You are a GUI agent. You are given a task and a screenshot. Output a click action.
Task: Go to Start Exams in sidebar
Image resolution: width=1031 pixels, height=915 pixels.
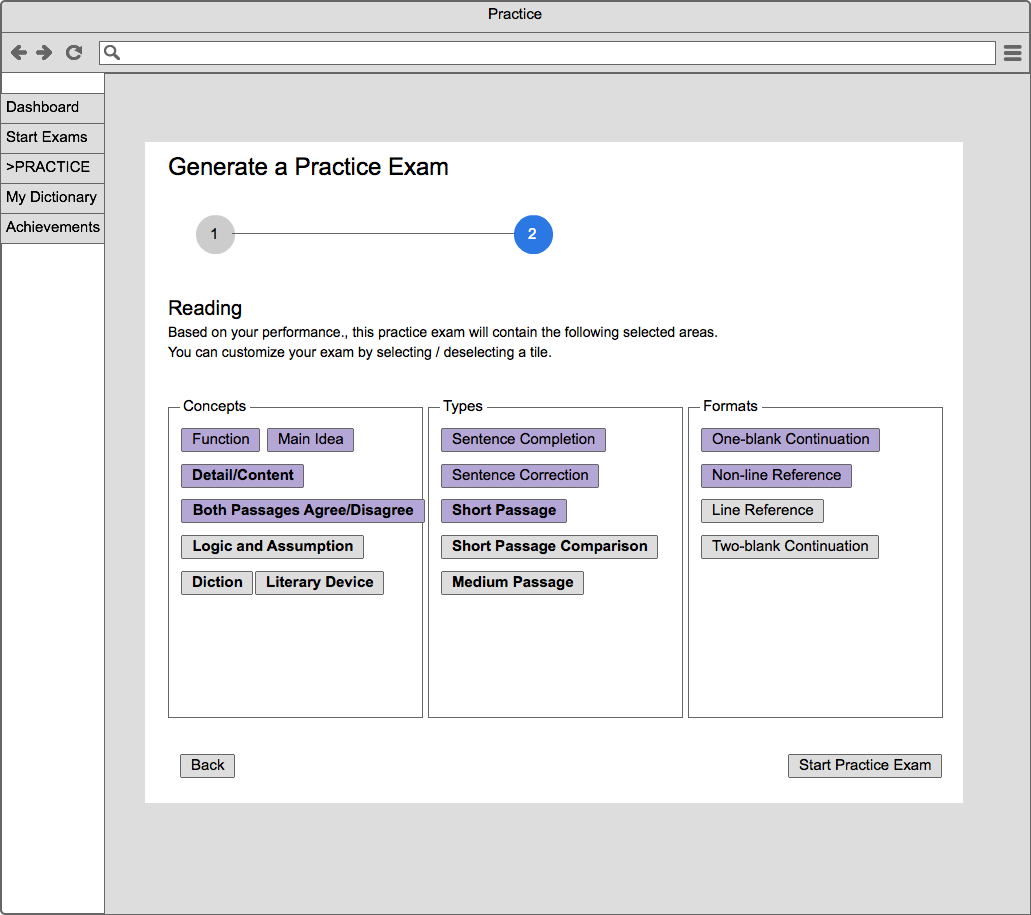tap(53, 138)
